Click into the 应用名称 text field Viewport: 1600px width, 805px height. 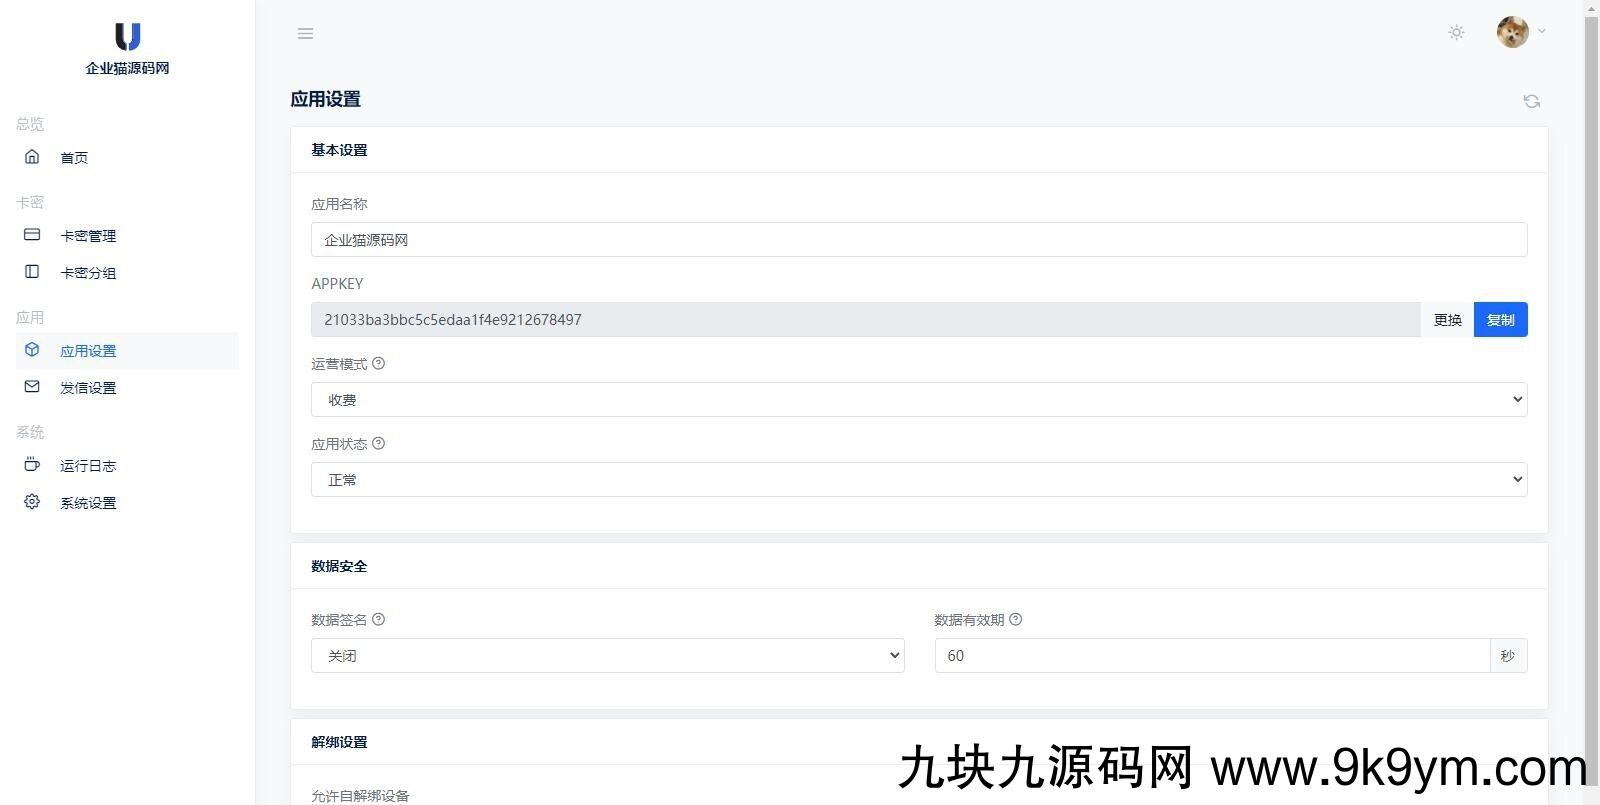coord(918,240)
